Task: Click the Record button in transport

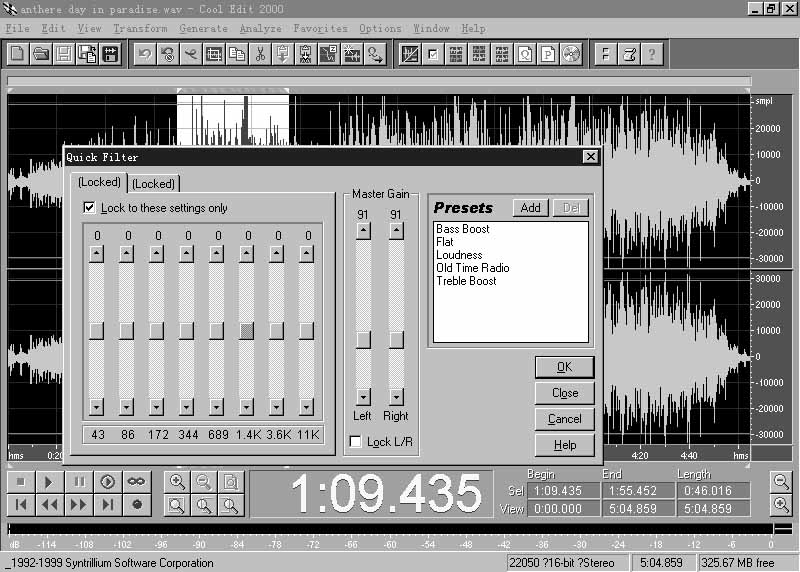Action: coord(137,505)
